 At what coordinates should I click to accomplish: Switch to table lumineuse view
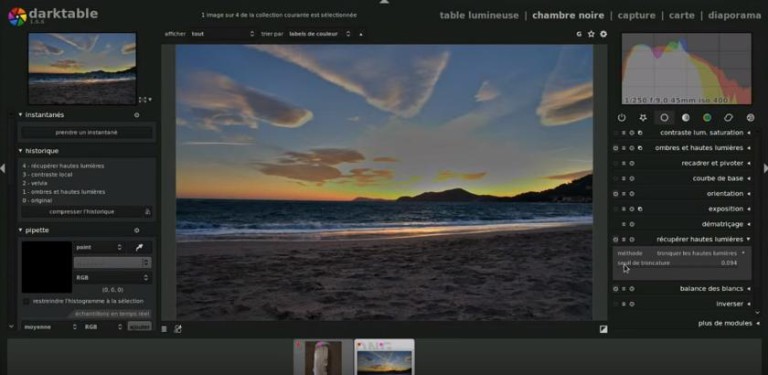(479, 15)
